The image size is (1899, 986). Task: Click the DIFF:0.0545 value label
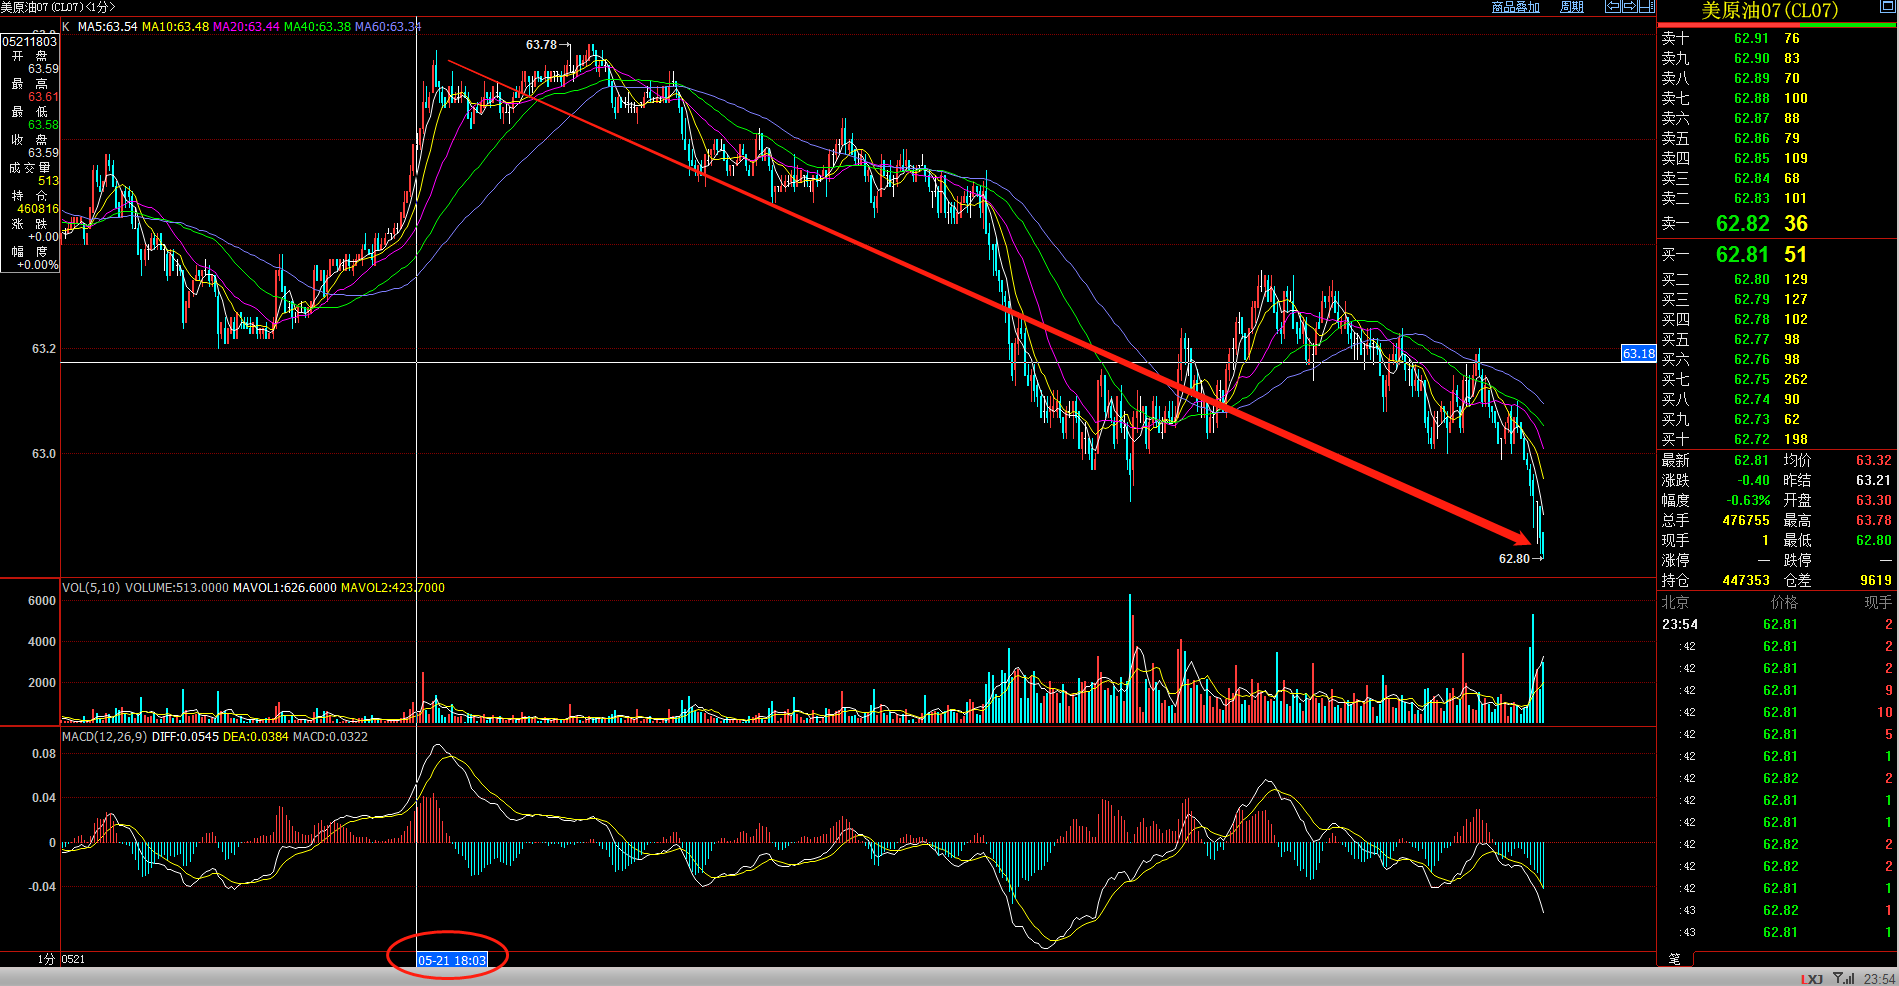pos(185,737)
